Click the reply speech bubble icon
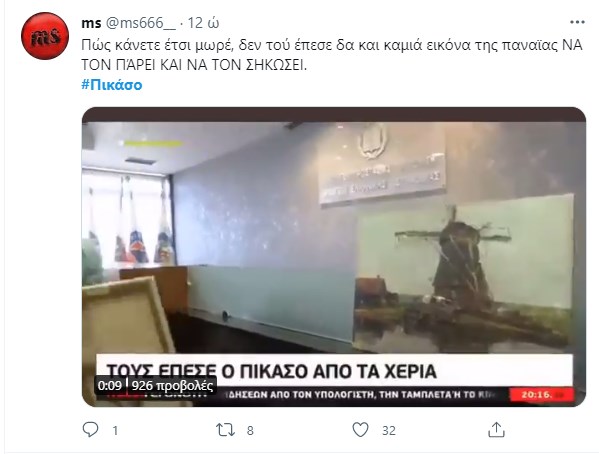599x454 pixels. pyautogui.click(x=91, y=430)
